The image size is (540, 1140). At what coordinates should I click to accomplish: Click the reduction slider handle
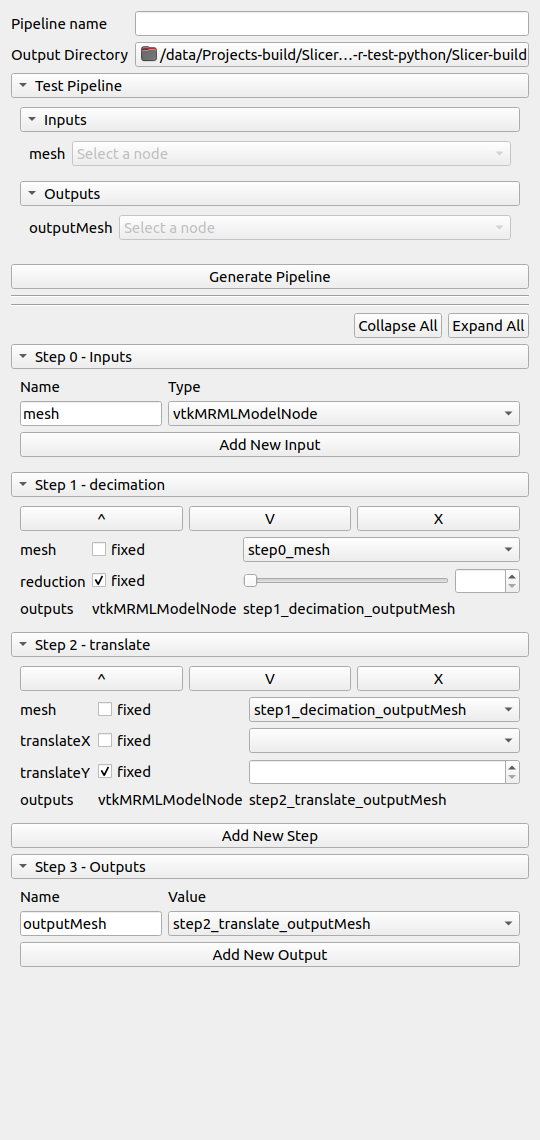point(249,580)
